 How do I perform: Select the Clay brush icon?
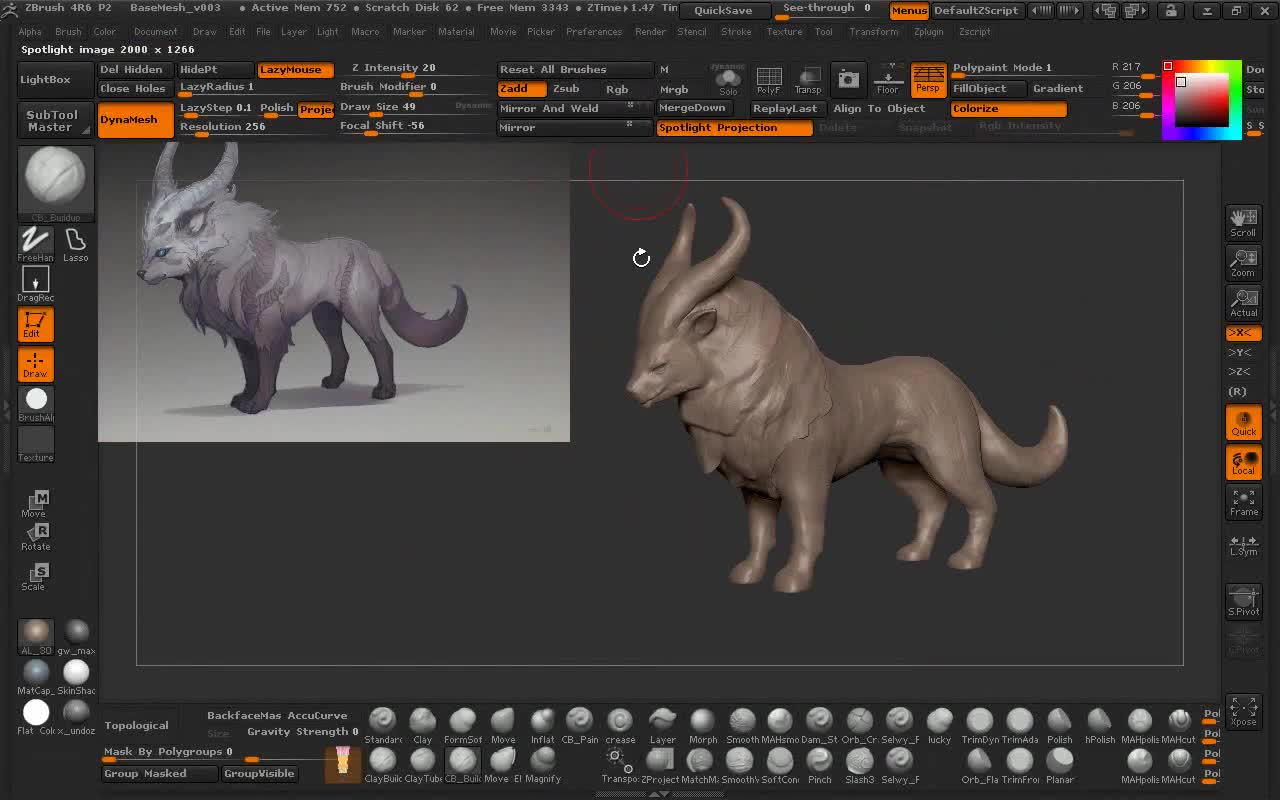coord(423,725)
